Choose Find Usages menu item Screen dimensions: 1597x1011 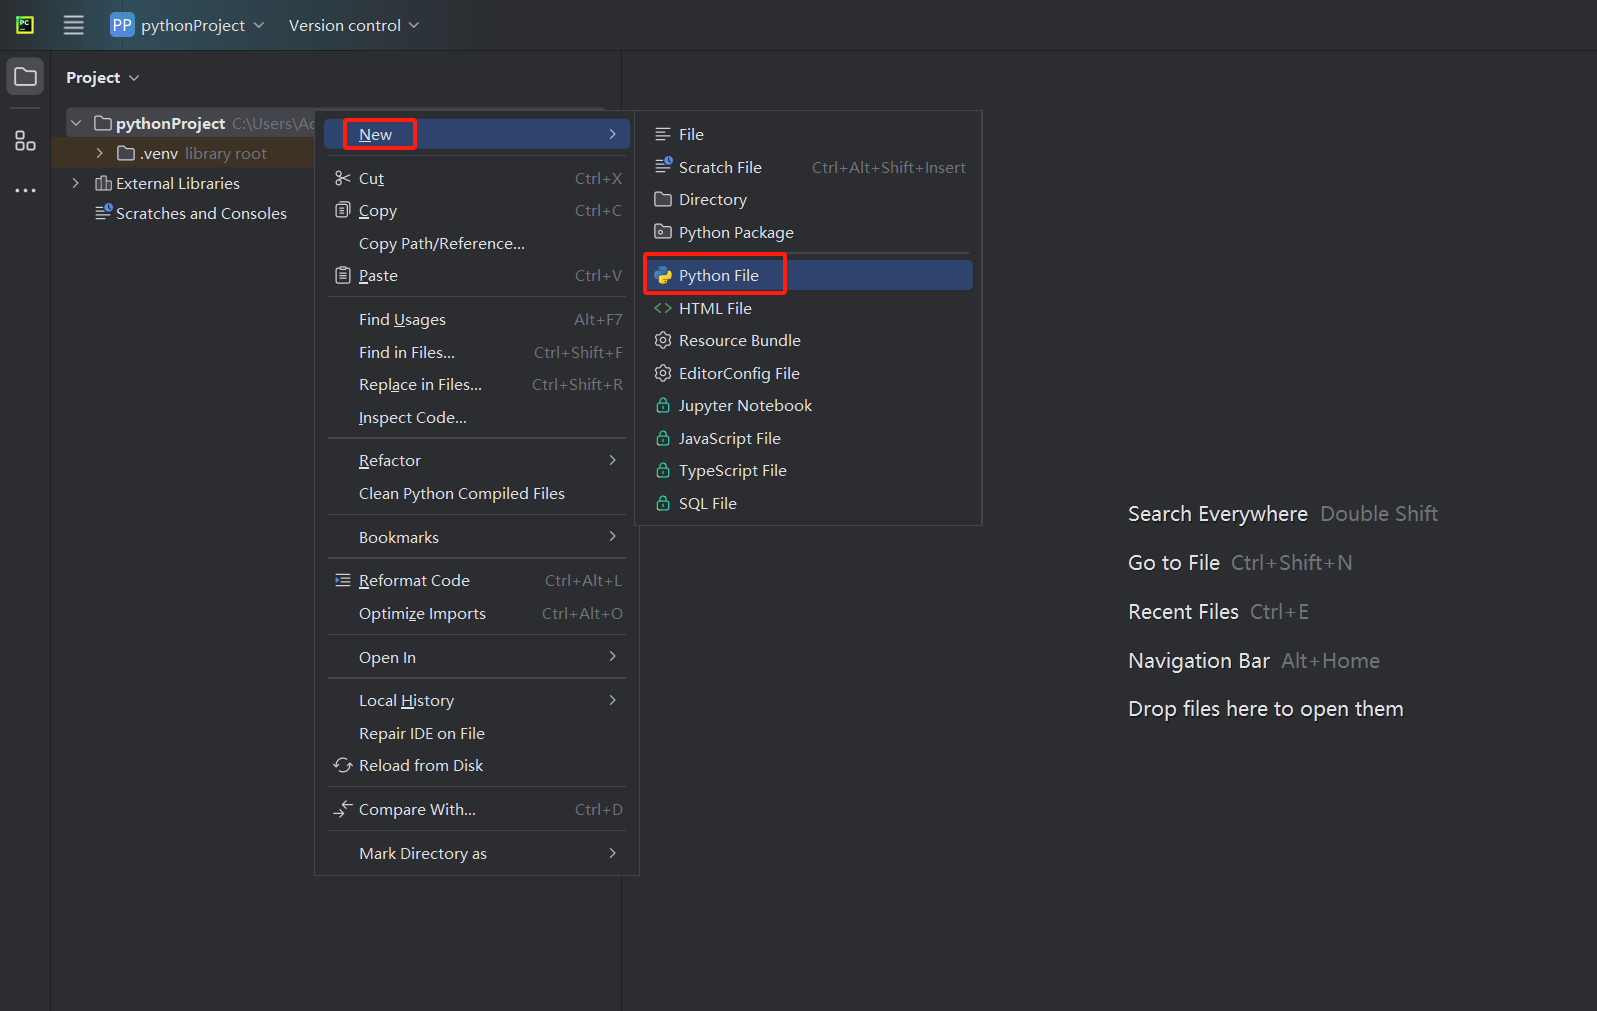pyautogui.click(x=477, y=319)
